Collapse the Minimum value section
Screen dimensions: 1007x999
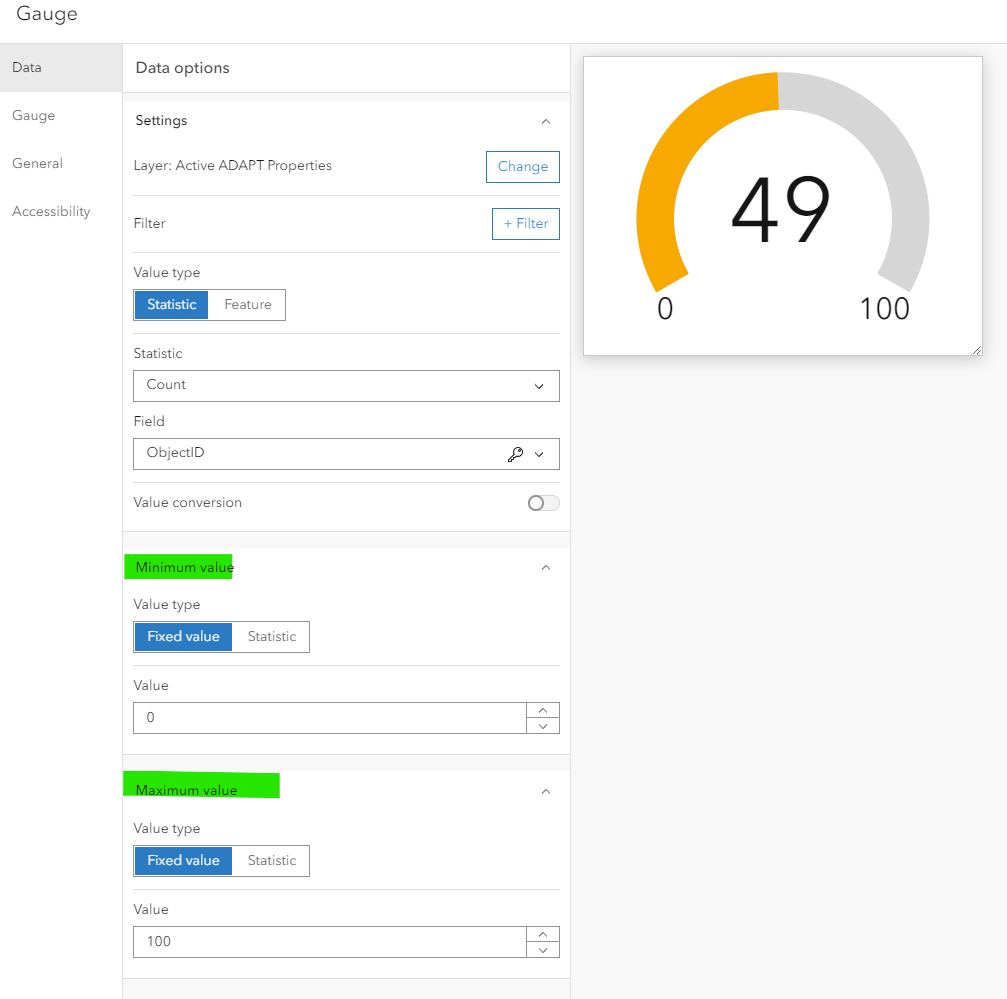point(546,566)
